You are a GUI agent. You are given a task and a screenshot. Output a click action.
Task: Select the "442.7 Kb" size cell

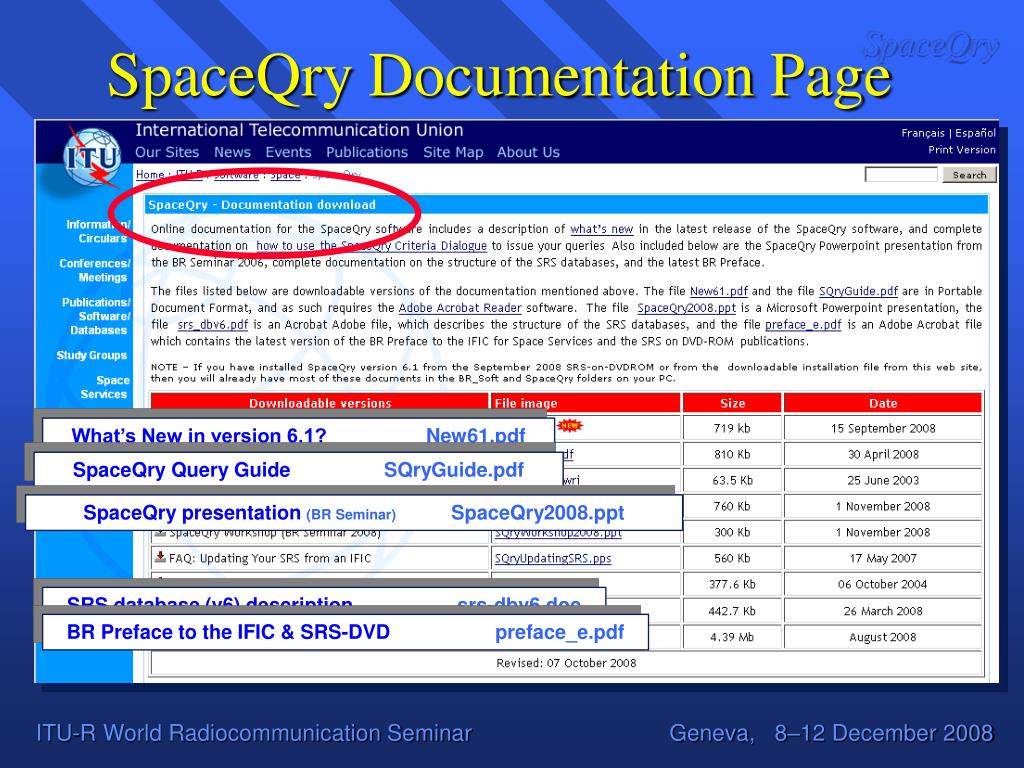pos(732,611)
